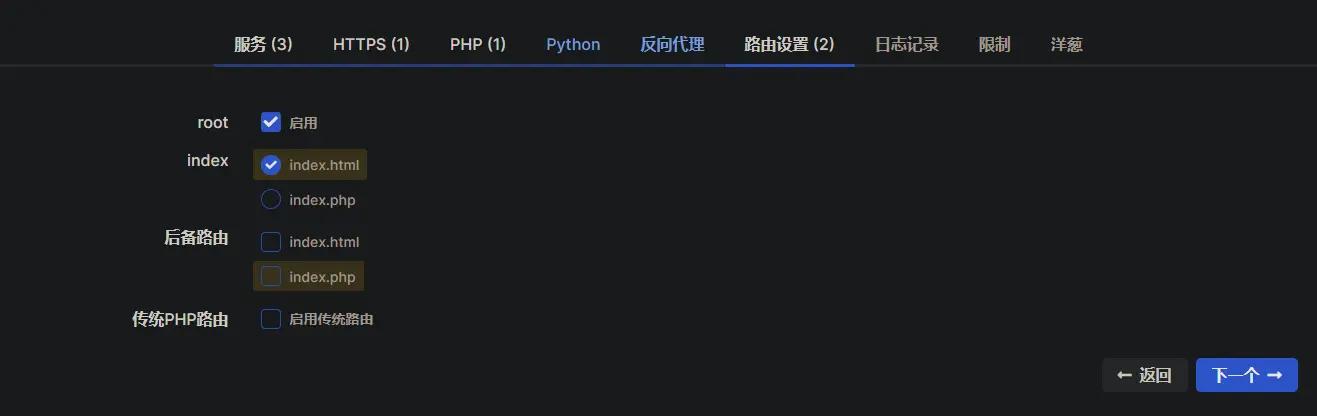Open the 反向代理 tab

(672, 44)
